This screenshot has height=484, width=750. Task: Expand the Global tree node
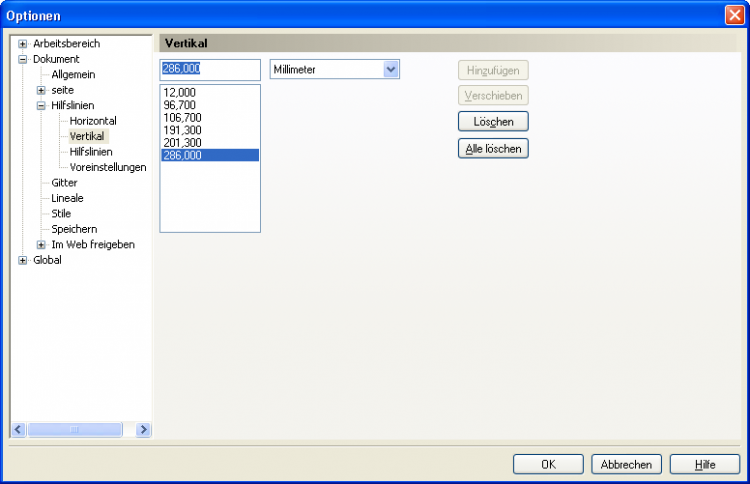(22, 260)
